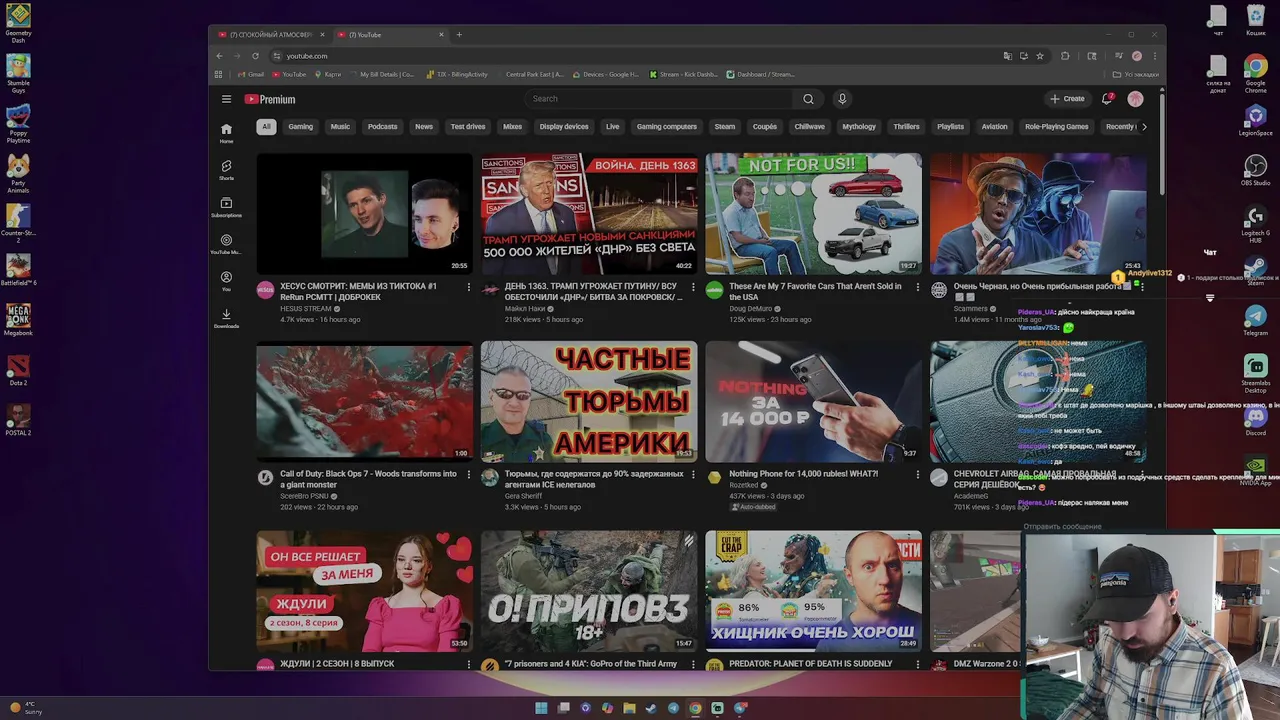Reload the page in Chrome
Viewport: 1280px width, 720px height.
255,56
